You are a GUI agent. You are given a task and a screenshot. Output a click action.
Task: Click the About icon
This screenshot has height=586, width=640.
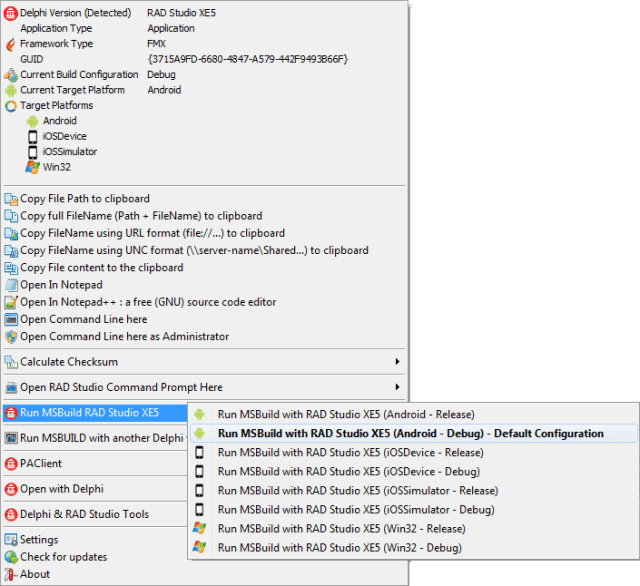10,575
